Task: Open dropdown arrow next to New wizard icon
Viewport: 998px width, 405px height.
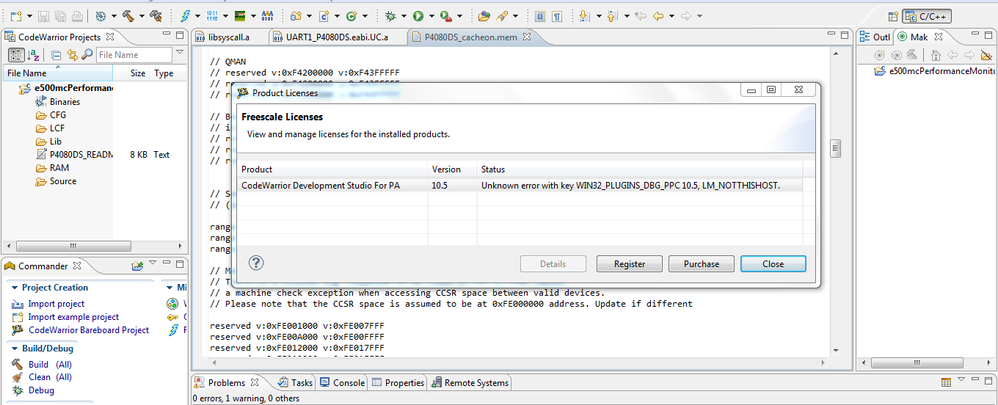Action: click(x=29, y=16)
